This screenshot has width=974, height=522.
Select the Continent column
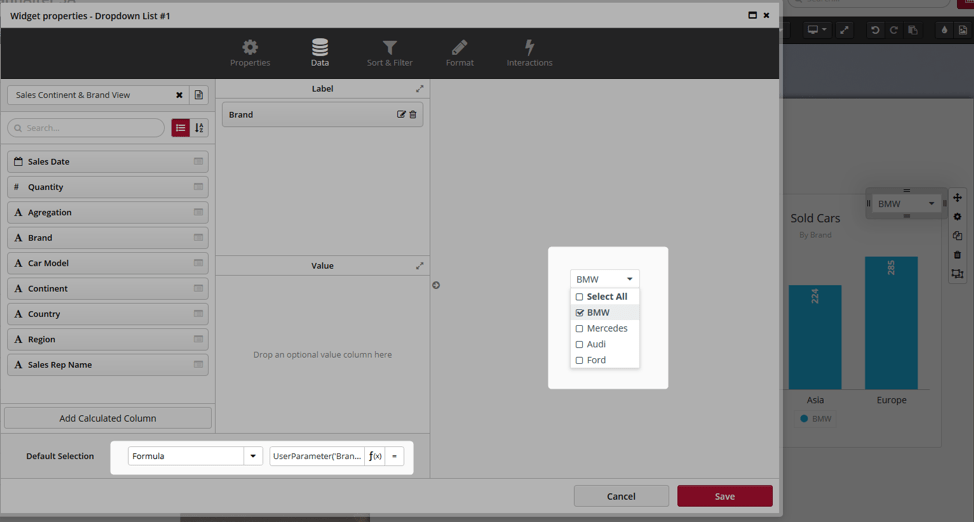click(x=107, y=289)
